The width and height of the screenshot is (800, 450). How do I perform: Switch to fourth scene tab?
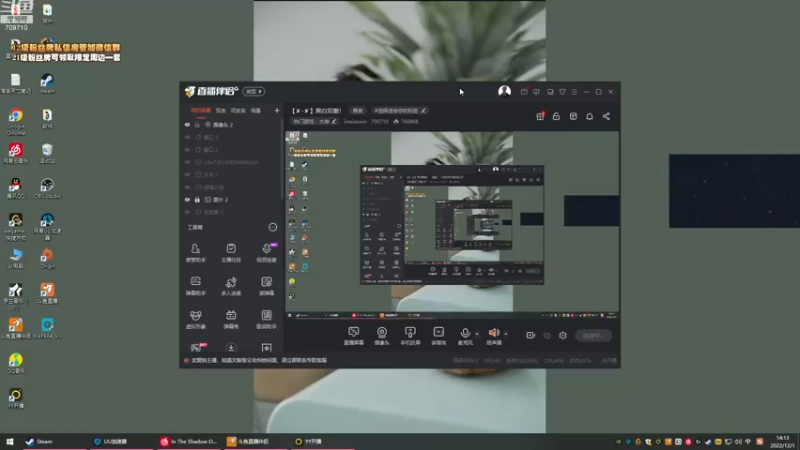point(256,111)
